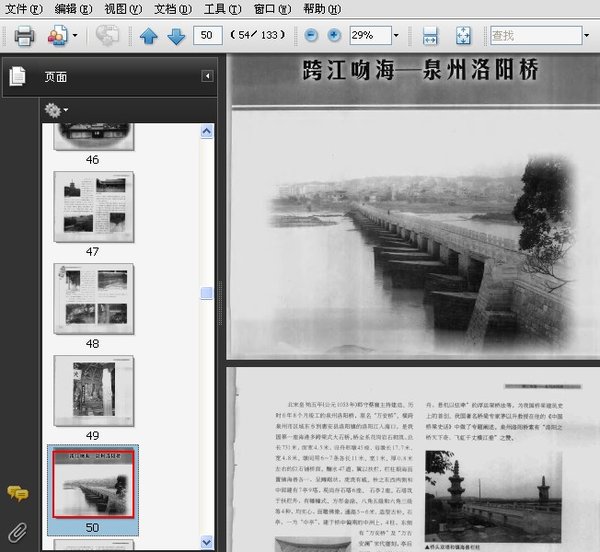Select the page 48 thumbnail
Screen dimensions: 600x552
point(93,297)
